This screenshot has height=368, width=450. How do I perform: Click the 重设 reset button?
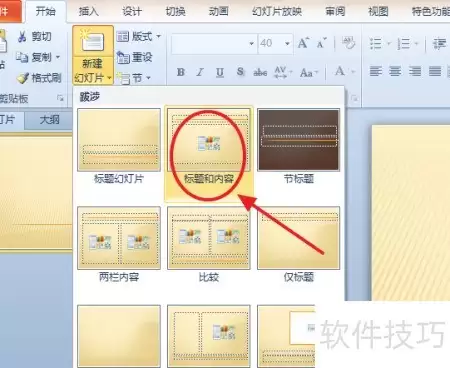[135, 57]
